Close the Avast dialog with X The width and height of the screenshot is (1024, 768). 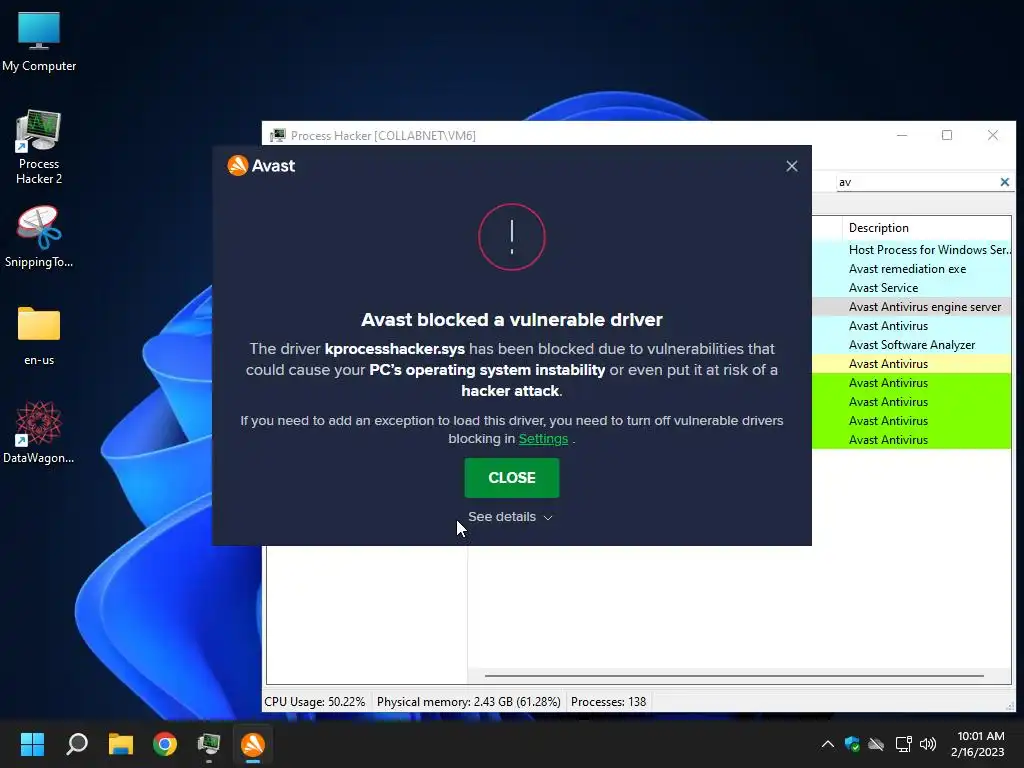pos(792,167)
